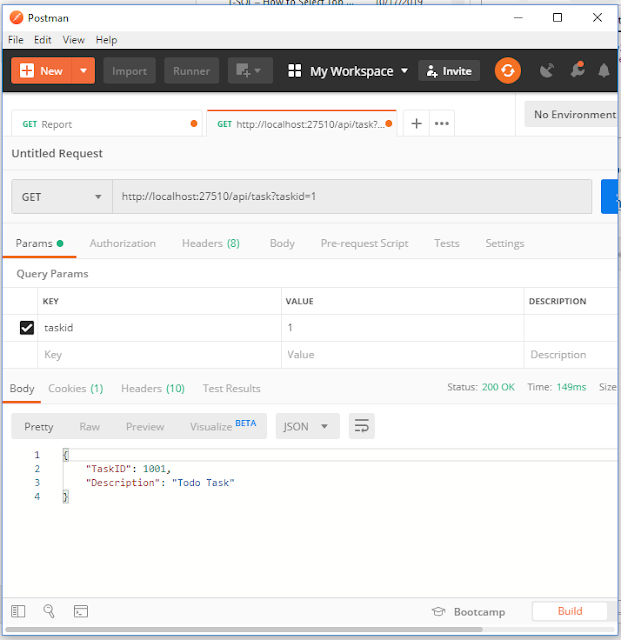Open the JSON format dropdown

tap(308, 426)
